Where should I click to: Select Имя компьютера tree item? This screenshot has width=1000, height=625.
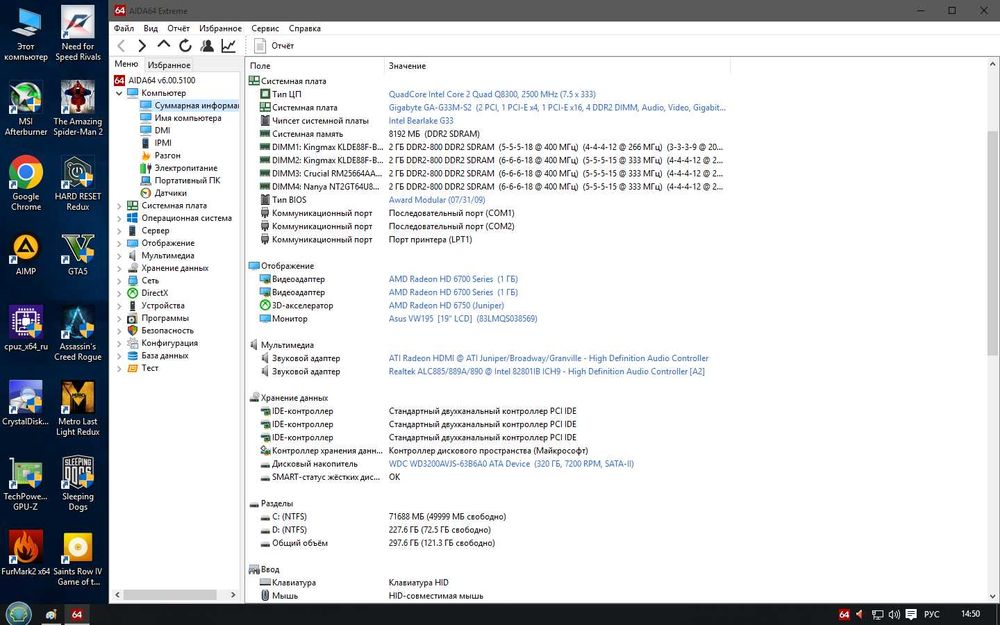[180, 118]
